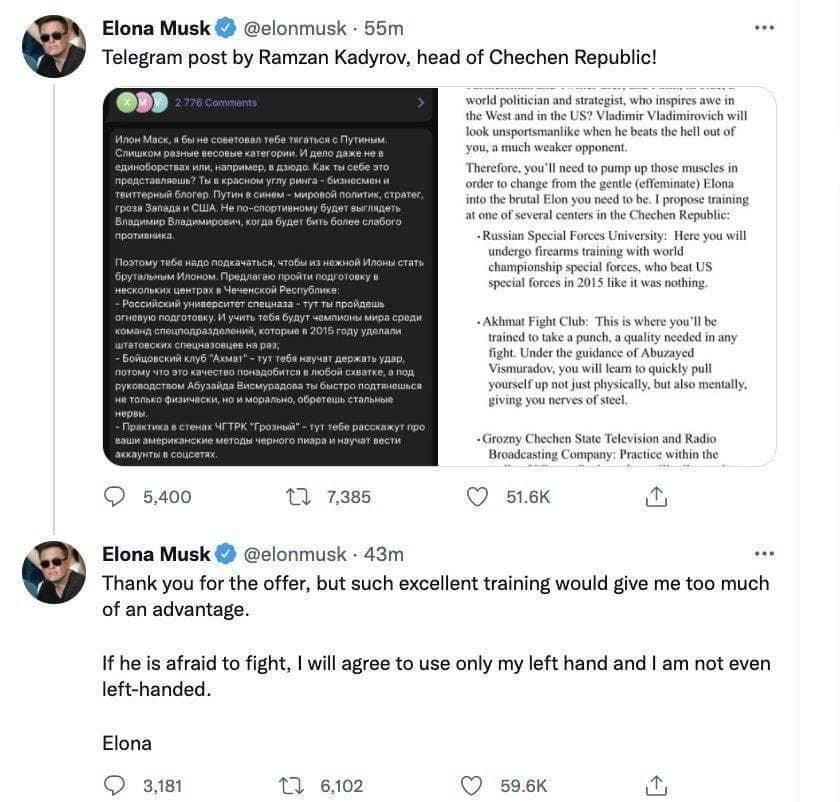Reply to the 43m tweet
840x802 pixels.
(x=114, y=785)
